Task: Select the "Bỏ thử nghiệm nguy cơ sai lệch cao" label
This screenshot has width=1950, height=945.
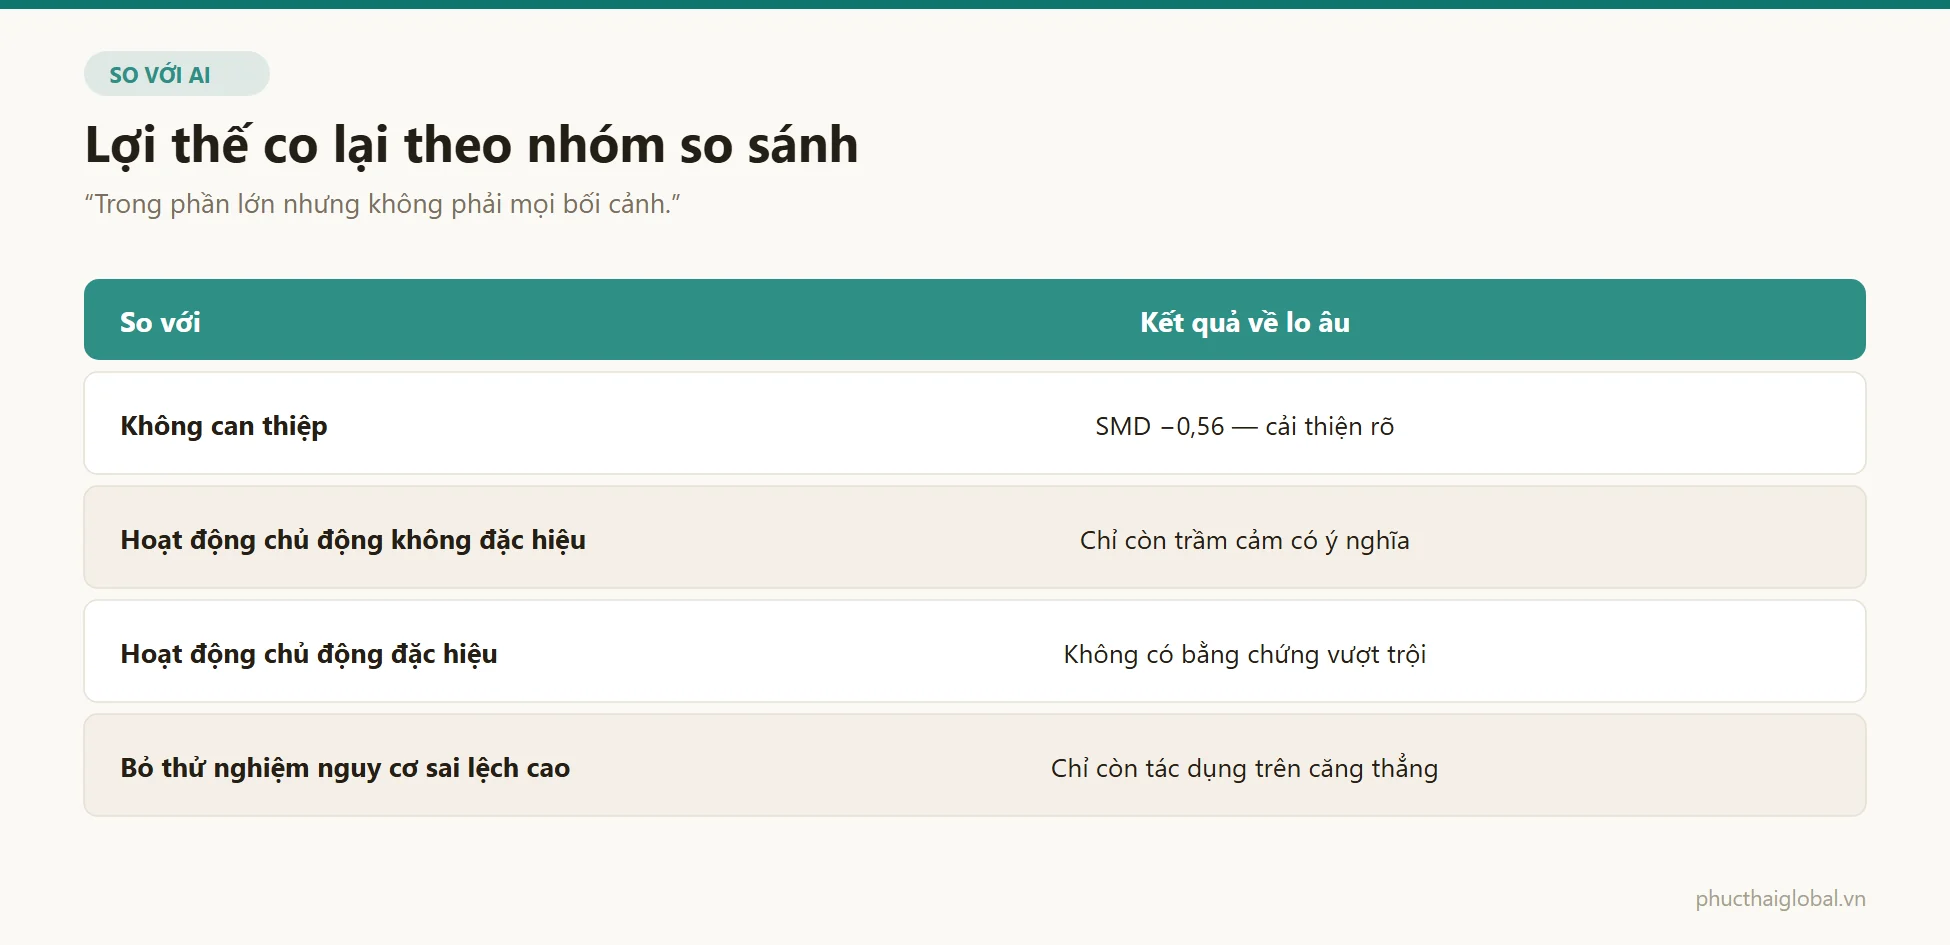Action: tap(345, 768)
